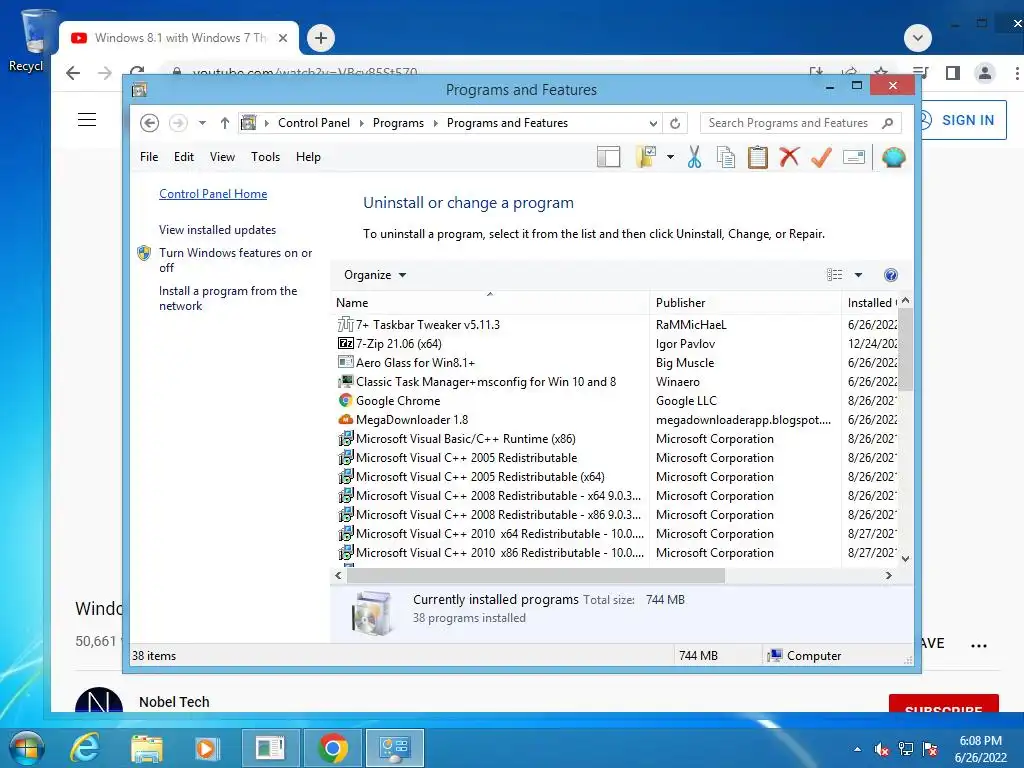This screenshot has width=1024, height=768.
Task: Click the Copy toolbar icon
Action: click(x=726, y=157)
